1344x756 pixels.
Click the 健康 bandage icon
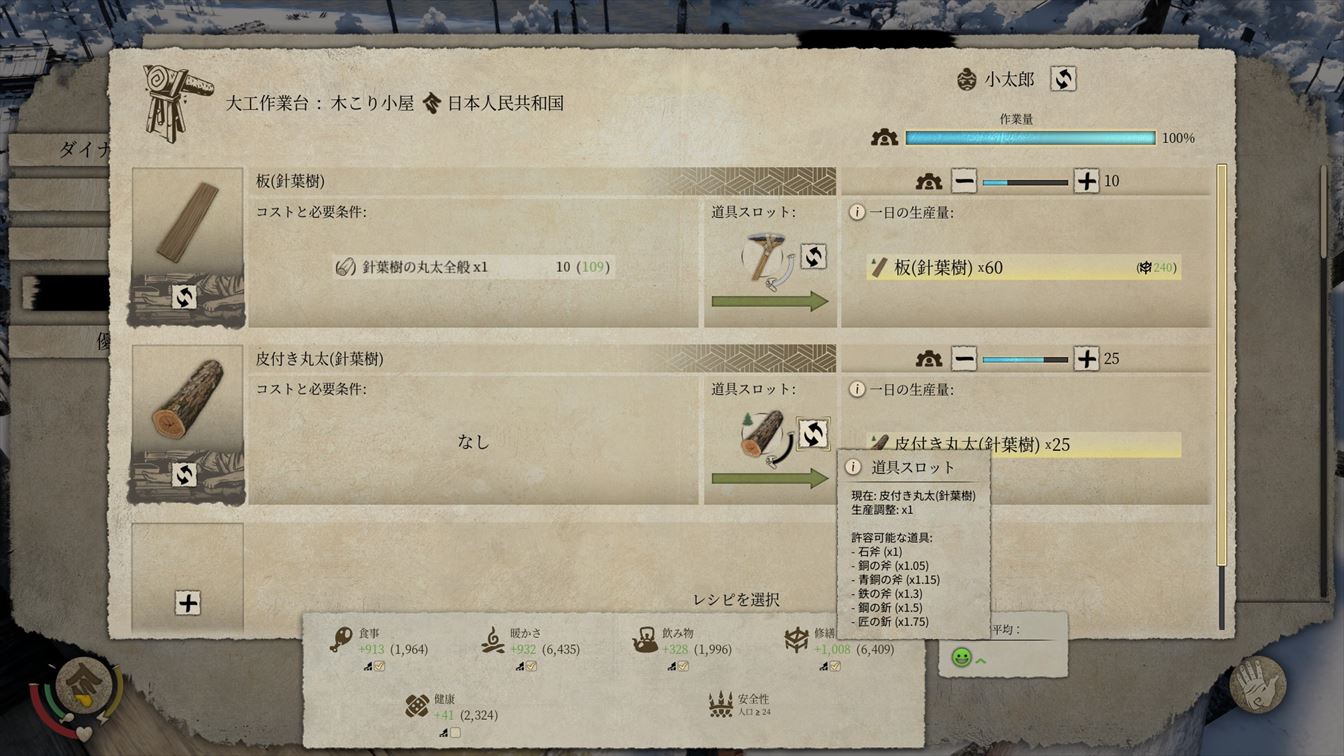(x=418, y=707)
